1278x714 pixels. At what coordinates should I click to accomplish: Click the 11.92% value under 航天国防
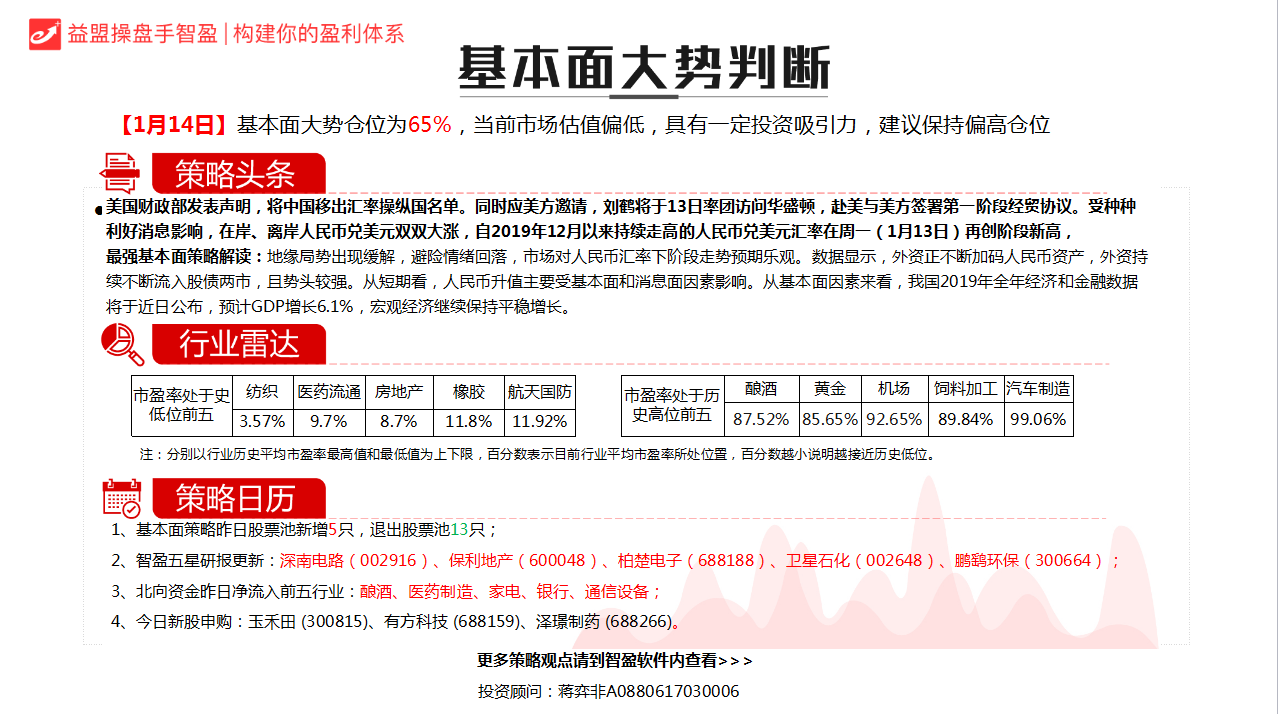tap(539, 421)
